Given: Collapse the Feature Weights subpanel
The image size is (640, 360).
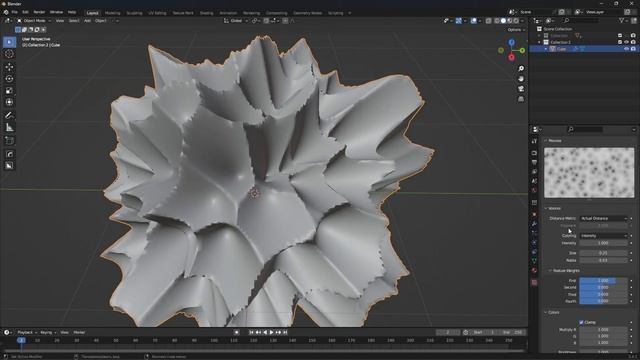Looking at the screenshot, I should click(550, 271).
